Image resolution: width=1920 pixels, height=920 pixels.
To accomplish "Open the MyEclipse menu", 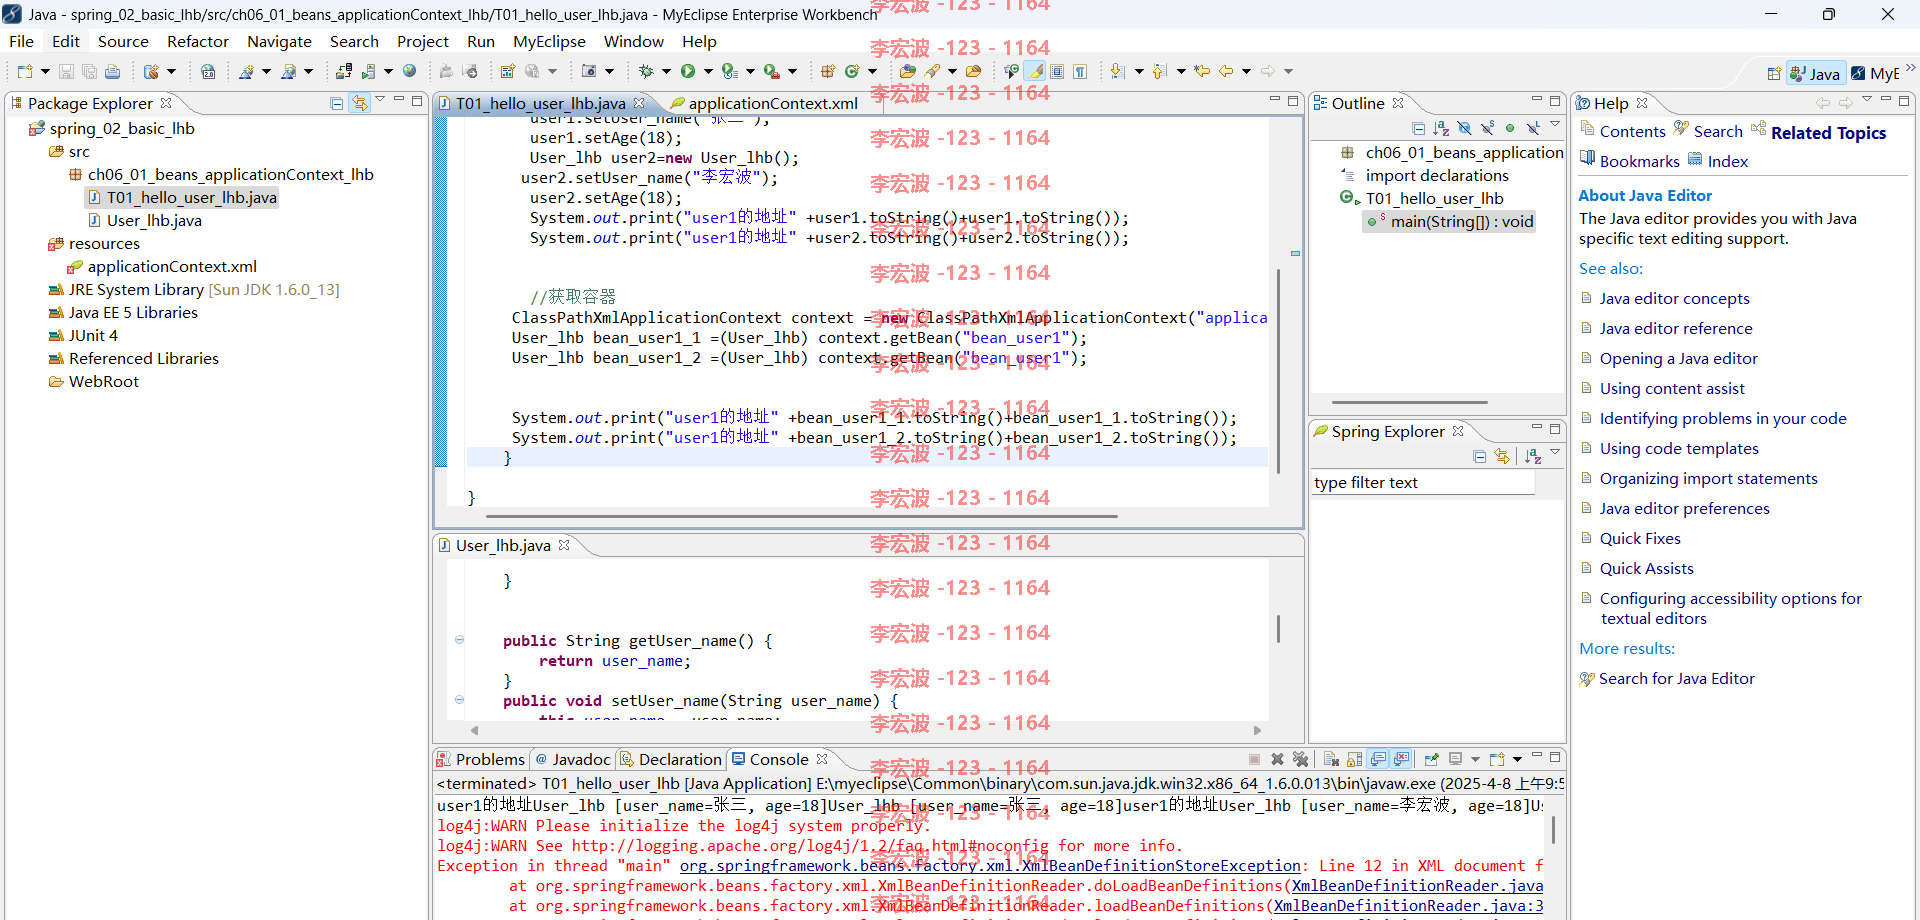I will [x=549, y=41].
